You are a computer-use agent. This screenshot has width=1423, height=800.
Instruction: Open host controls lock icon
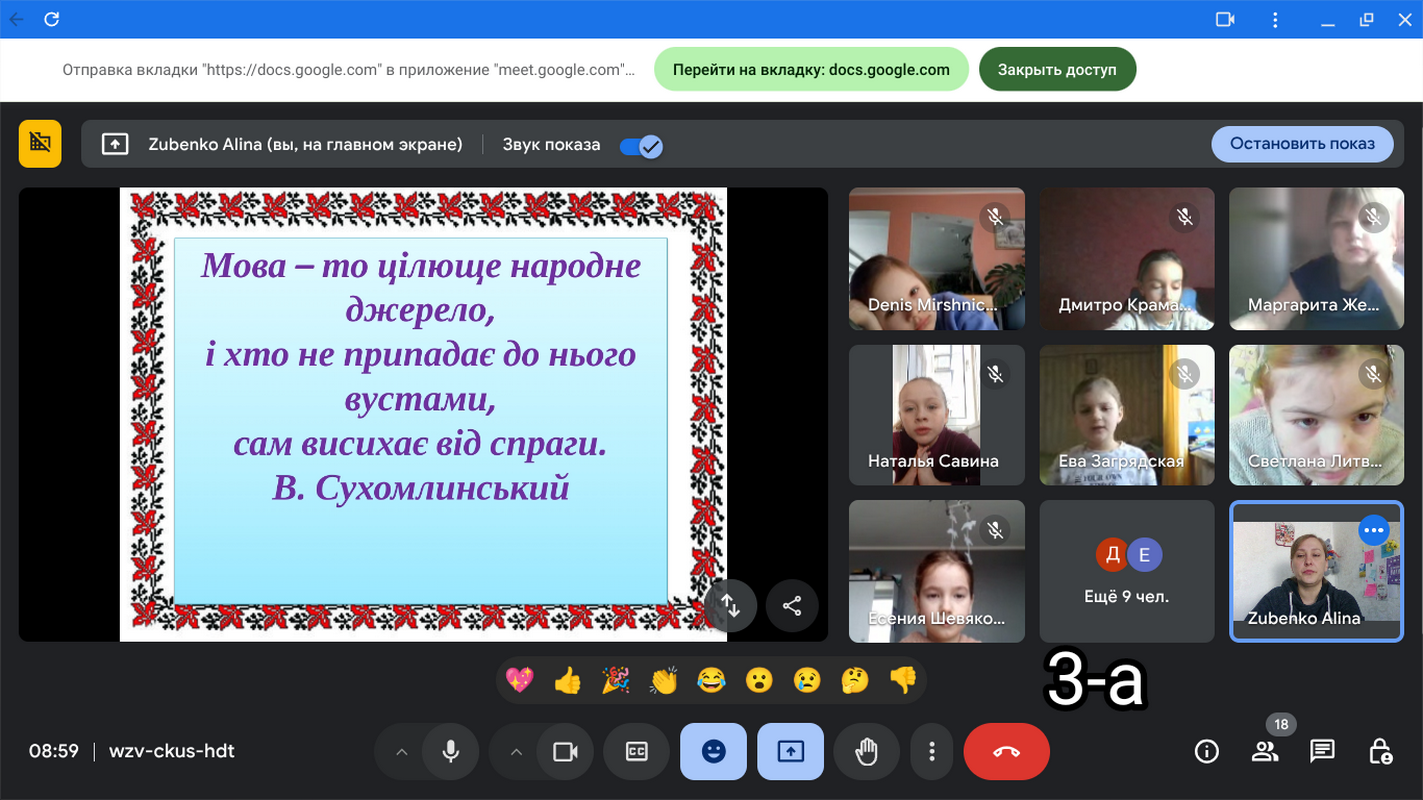1380,751
